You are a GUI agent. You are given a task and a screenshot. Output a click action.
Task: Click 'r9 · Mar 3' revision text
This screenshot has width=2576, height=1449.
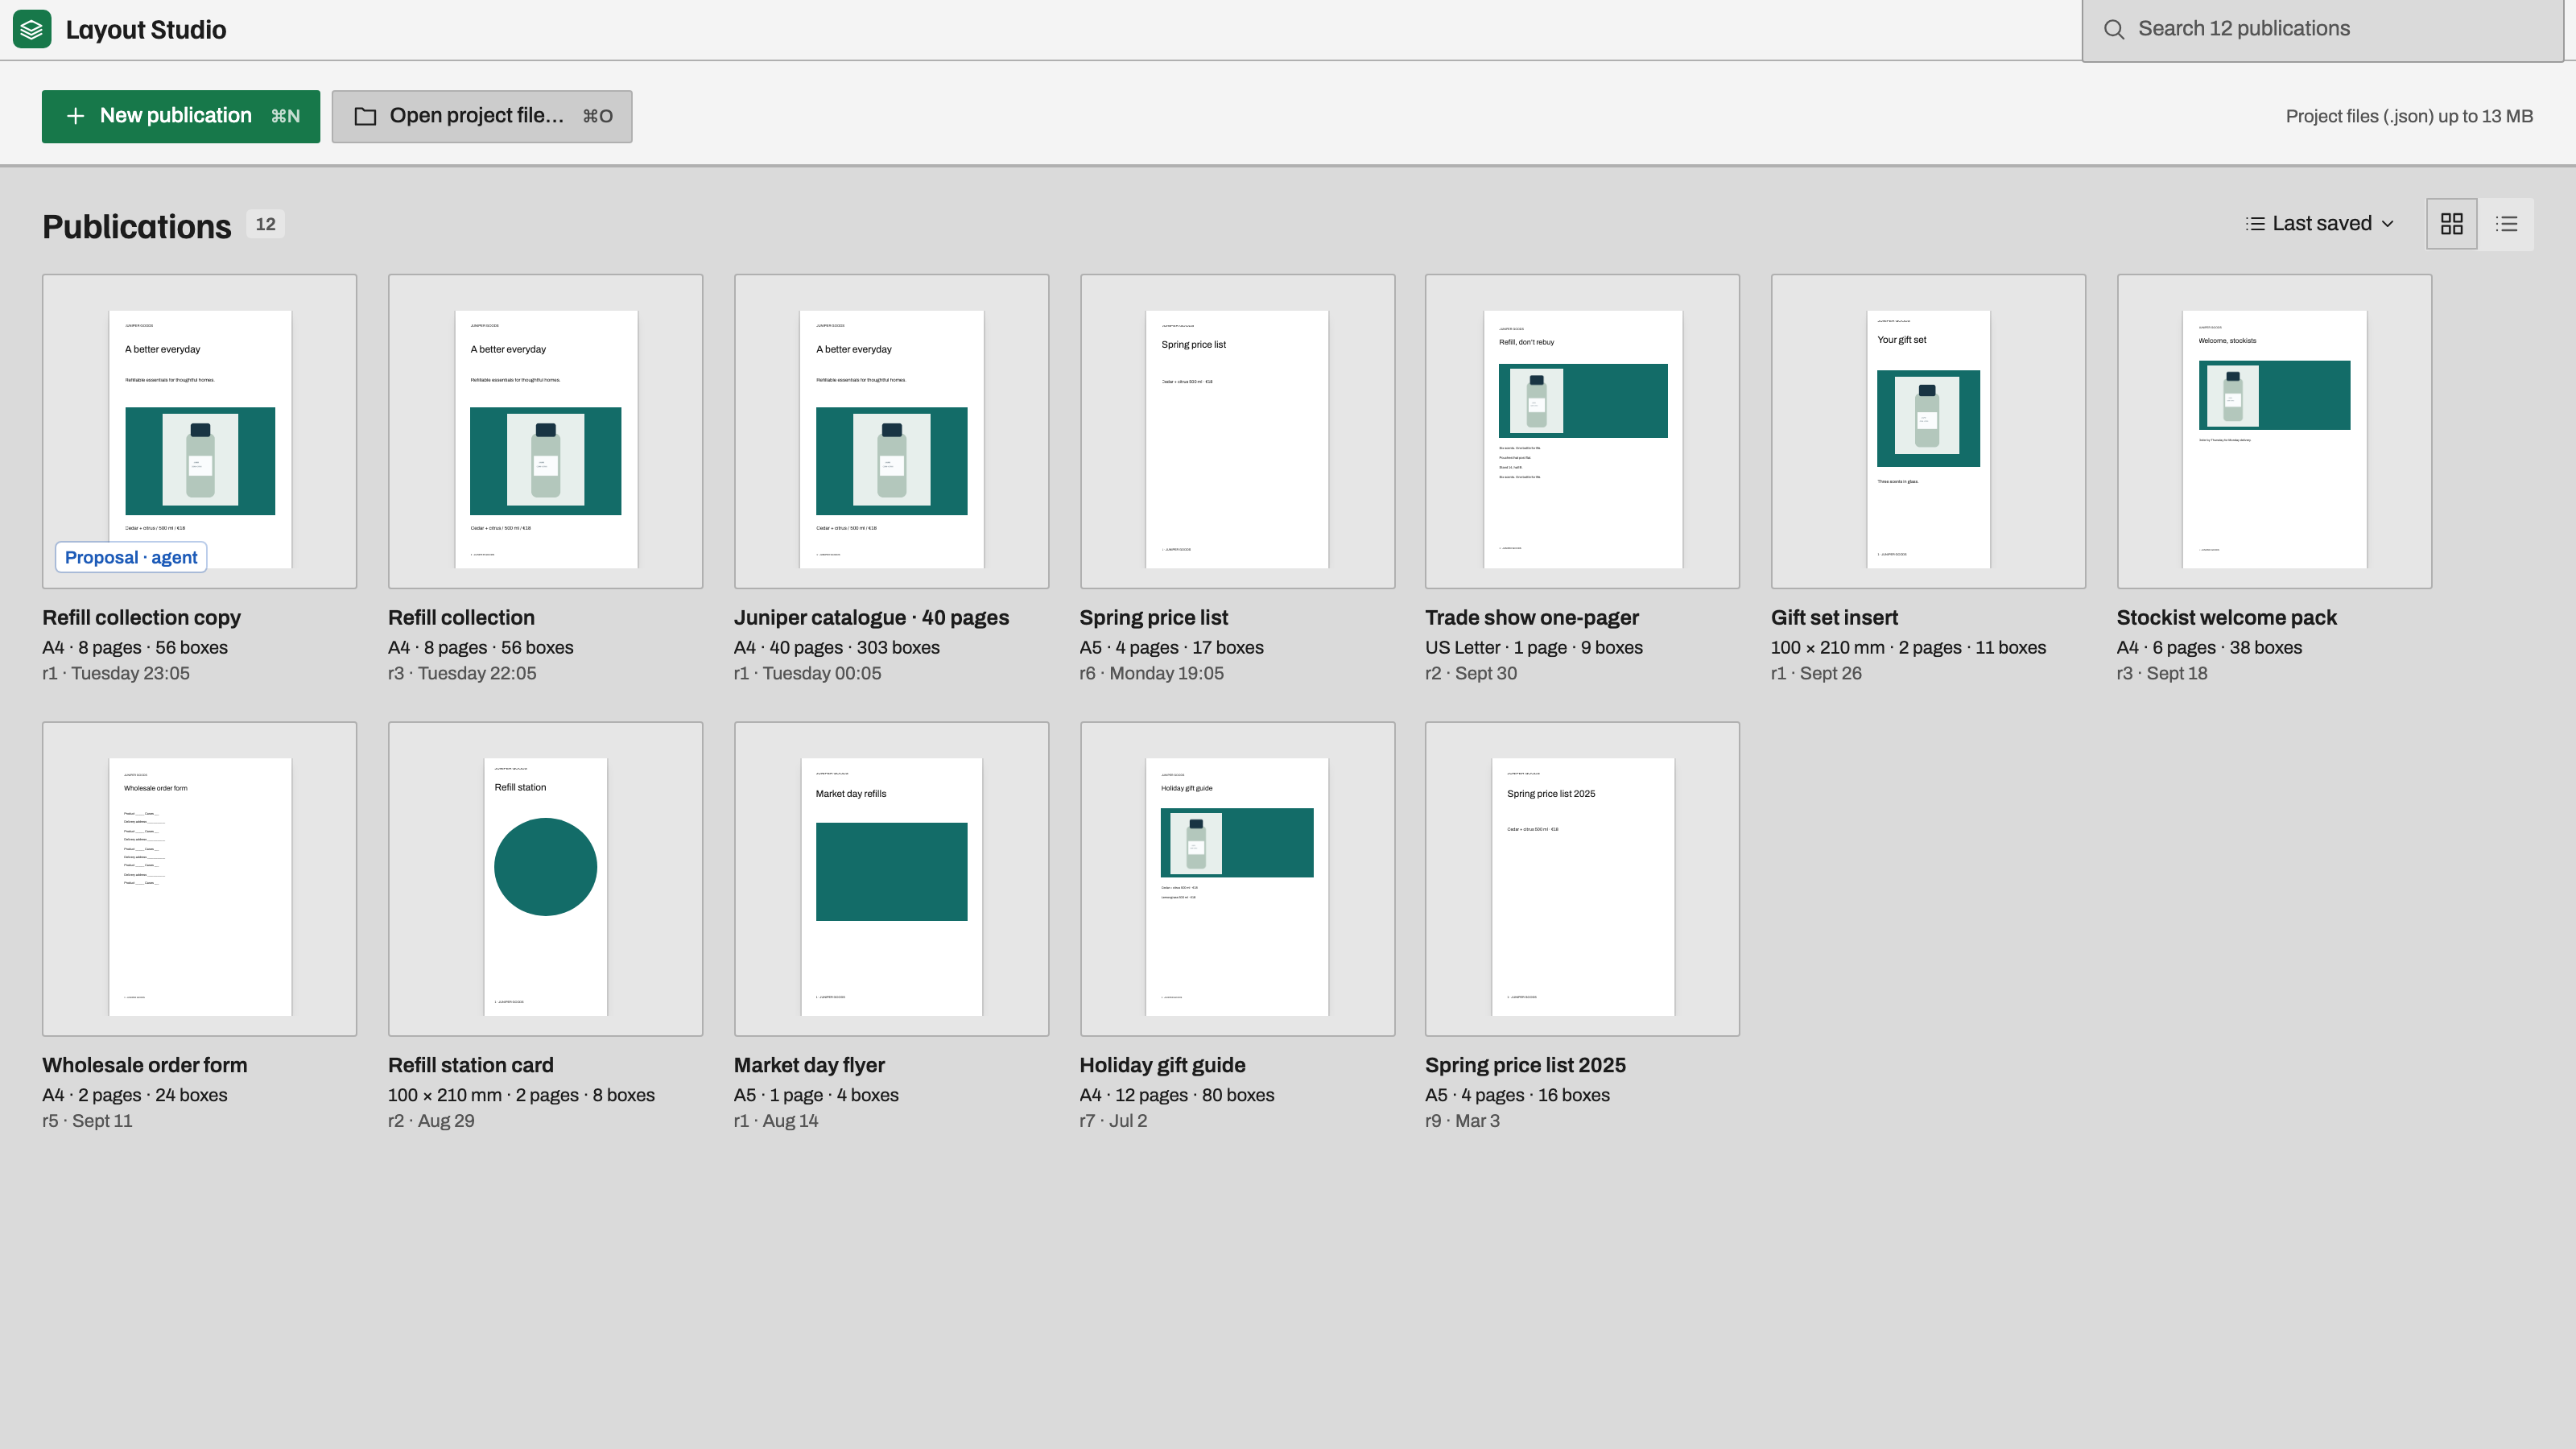pos(1462,1121)
